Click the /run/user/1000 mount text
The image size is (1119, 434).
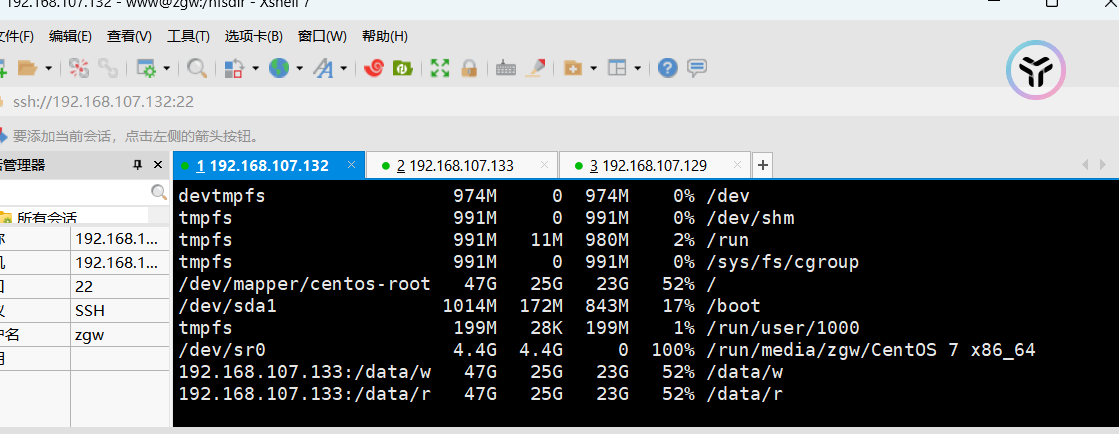pyautogui.click(x=782, y=328)
